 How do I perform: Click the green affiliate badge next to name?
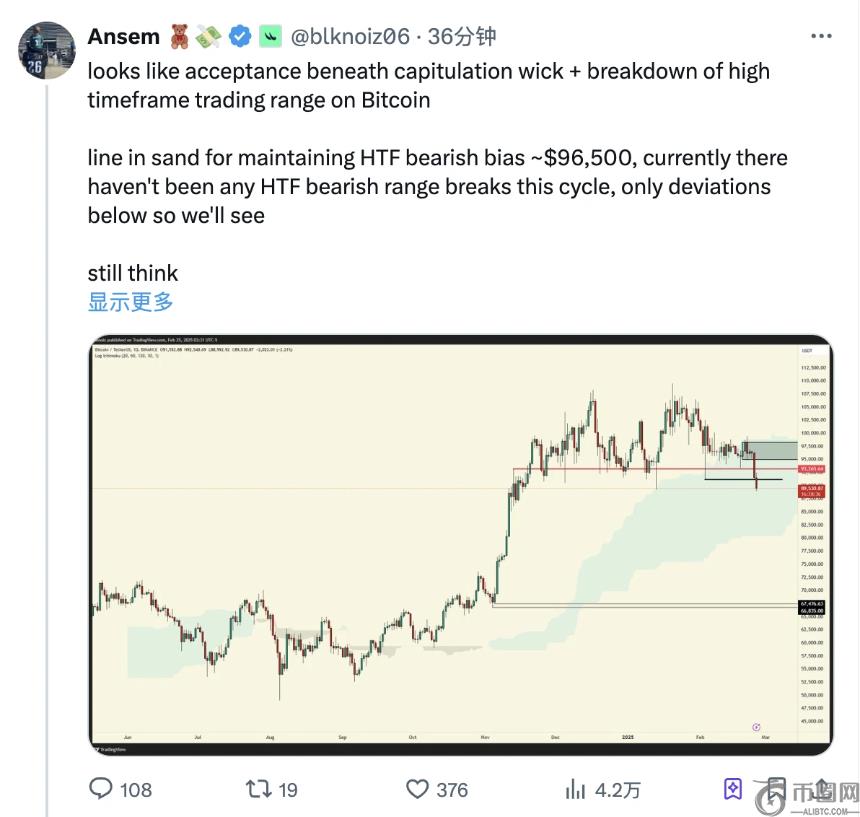click(270, 37)
